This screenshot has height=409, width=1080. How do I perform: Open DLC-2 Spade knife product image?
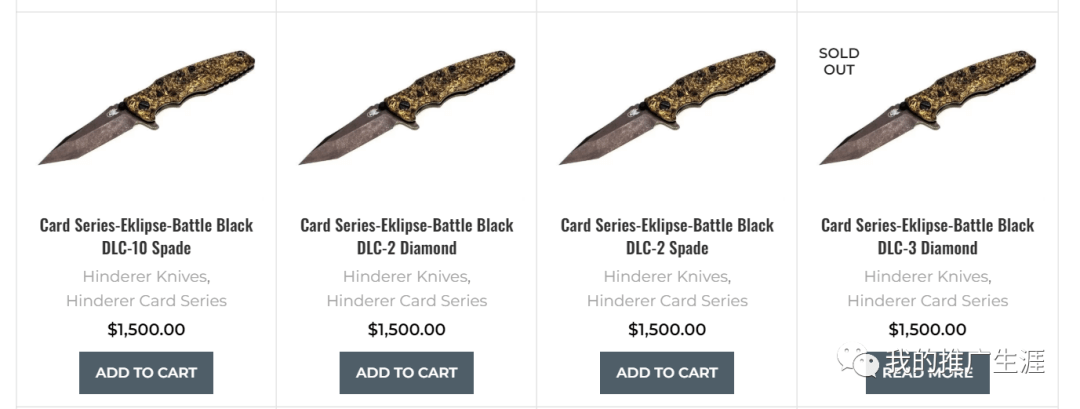click(x=667, y=107)
